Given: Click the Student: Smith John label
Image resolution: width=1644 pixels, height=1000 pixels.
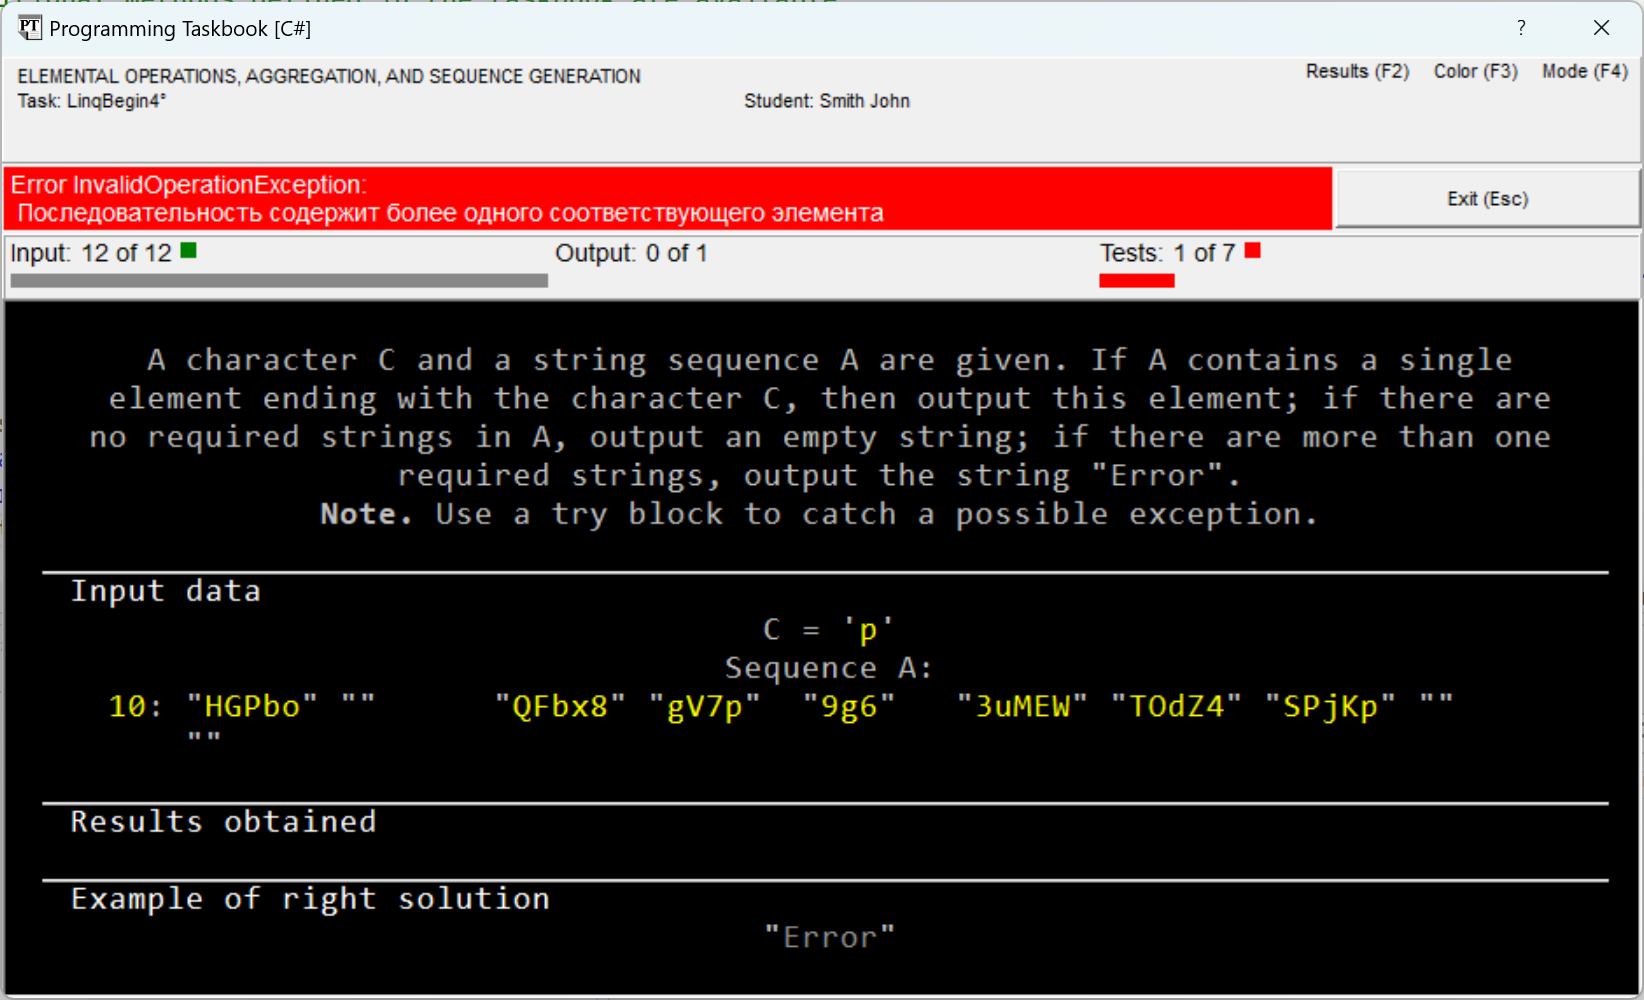Looking at the screenshot, I should [x=826, y=101].
